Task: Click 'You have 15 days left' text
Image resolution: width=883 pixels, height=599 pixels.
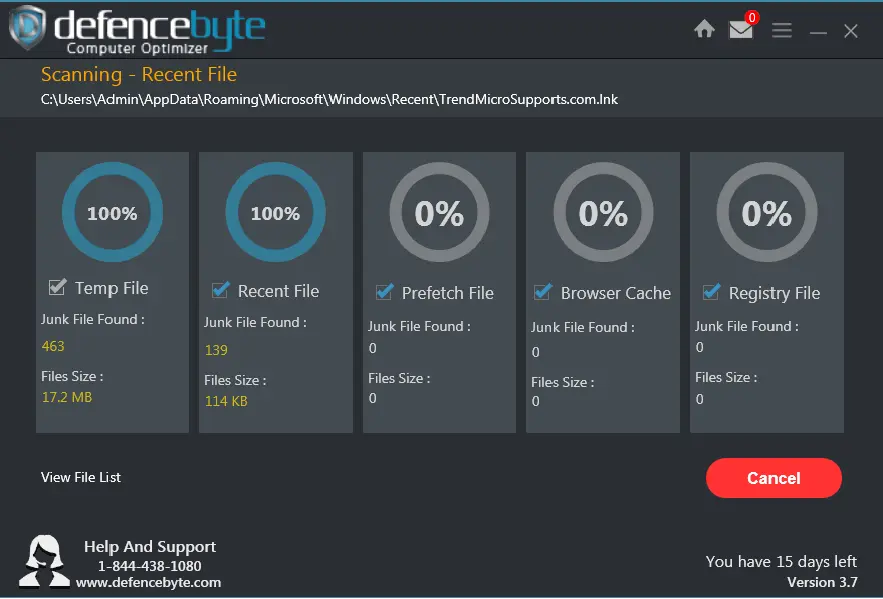Action: click(x=781, y=561)
